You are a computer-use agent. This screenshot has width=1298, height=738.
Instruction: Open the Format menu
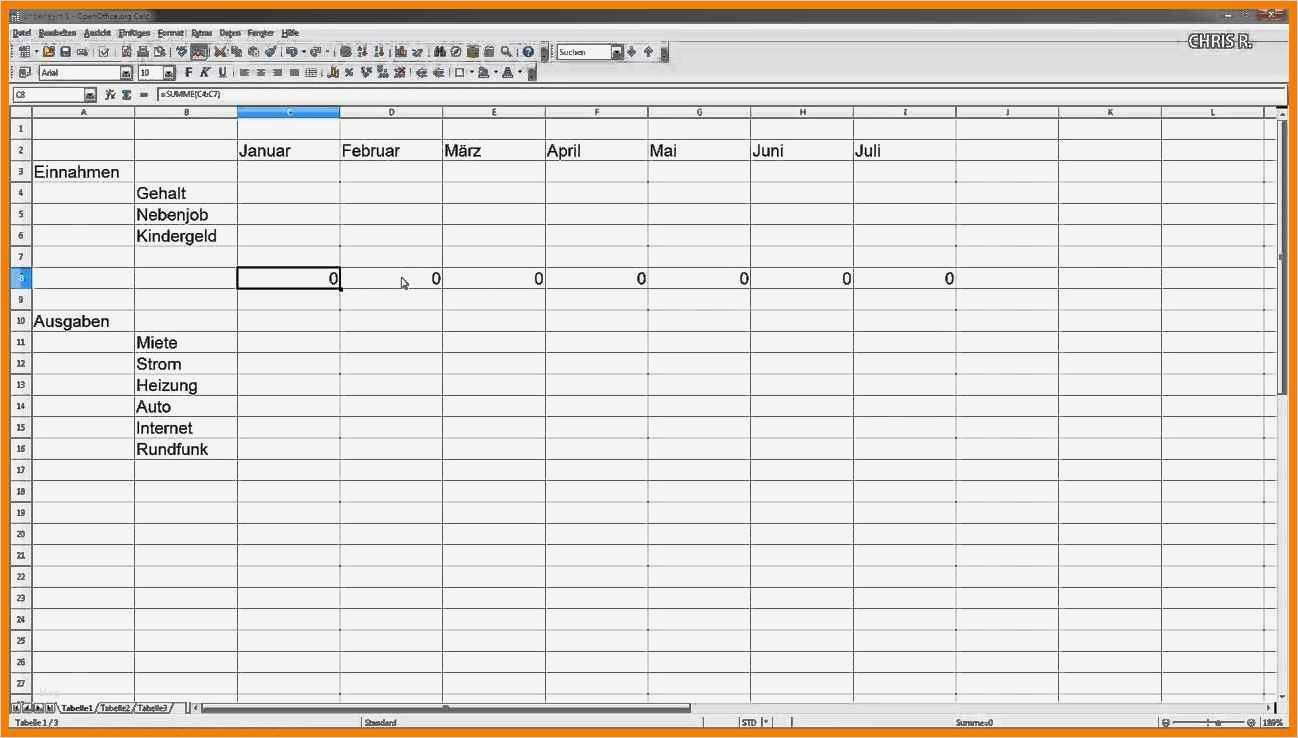coord(170,33)
